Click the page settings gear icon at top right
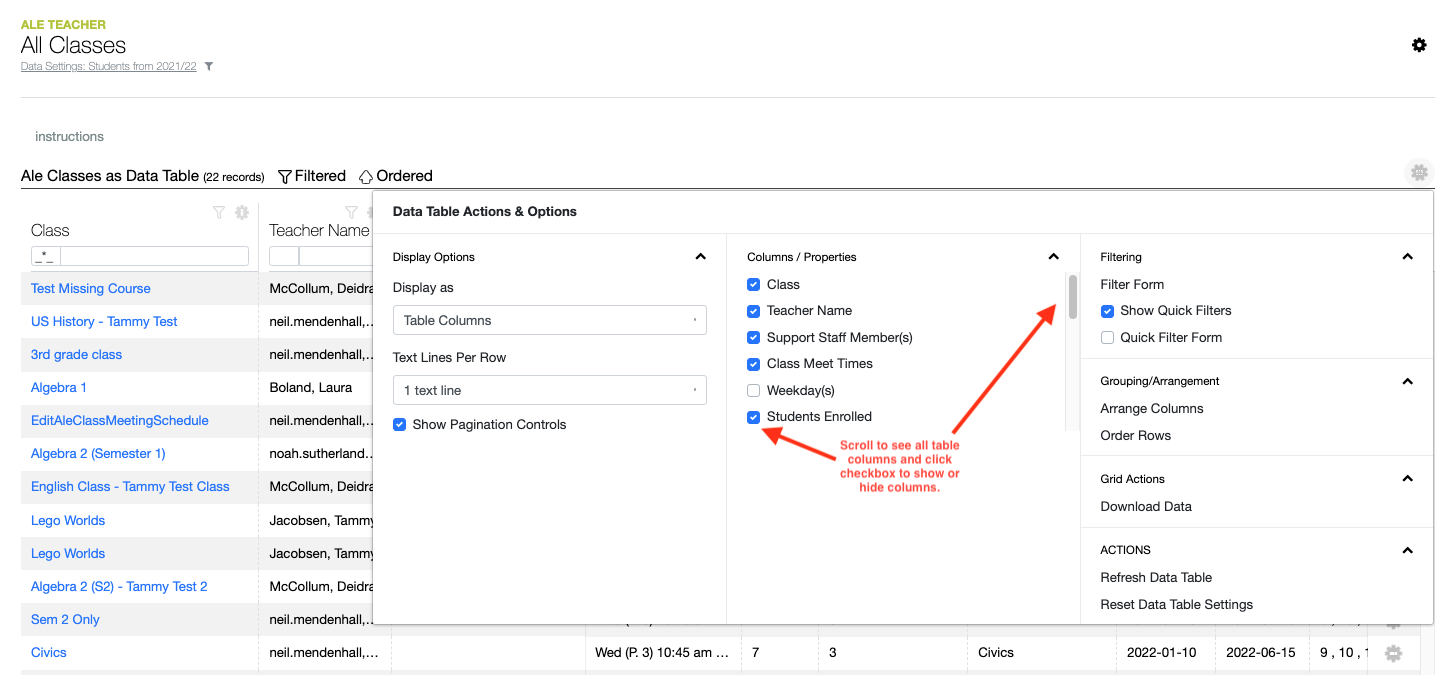Viewport: 1451px width, 675px height. (x=1418, y=45)
